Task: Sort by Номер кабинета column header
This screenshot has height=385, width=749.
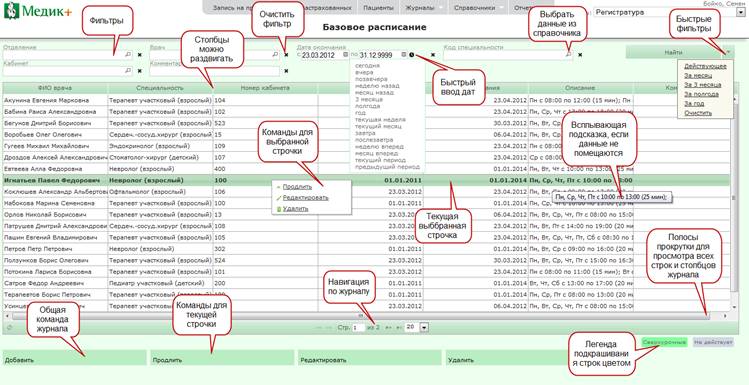Action: click(x=266, y=88)
